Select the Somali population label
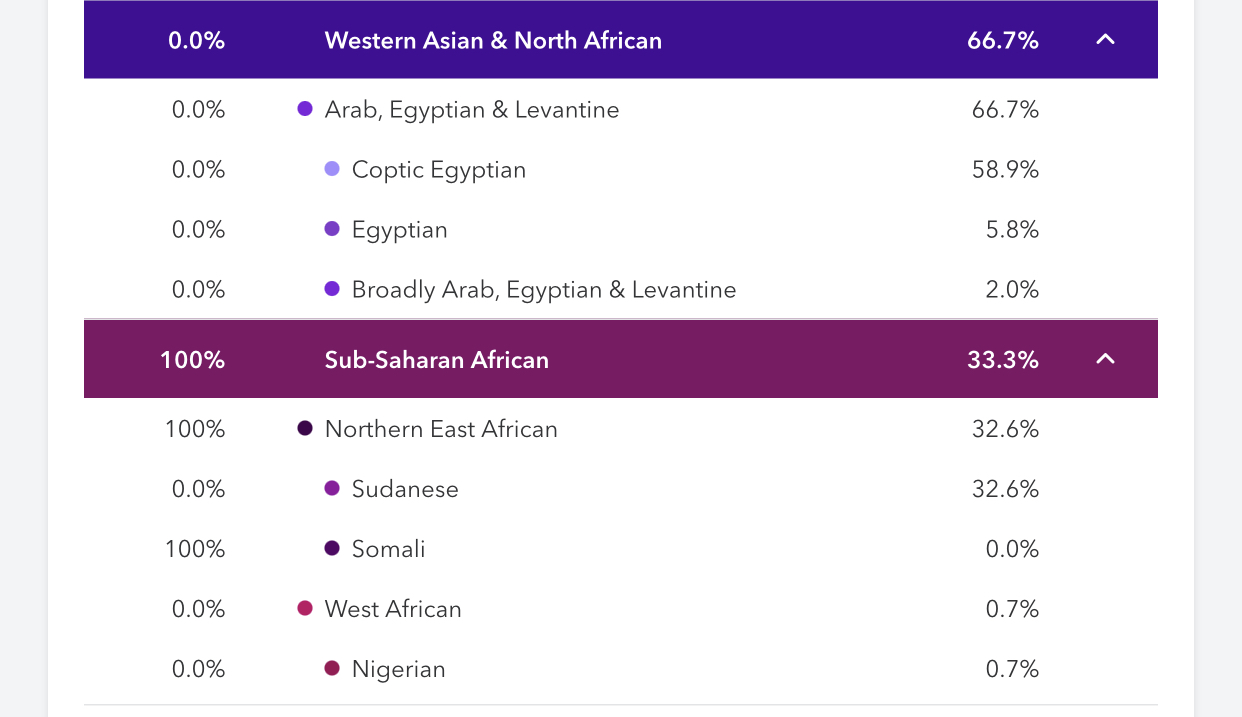 coord(388,550)
